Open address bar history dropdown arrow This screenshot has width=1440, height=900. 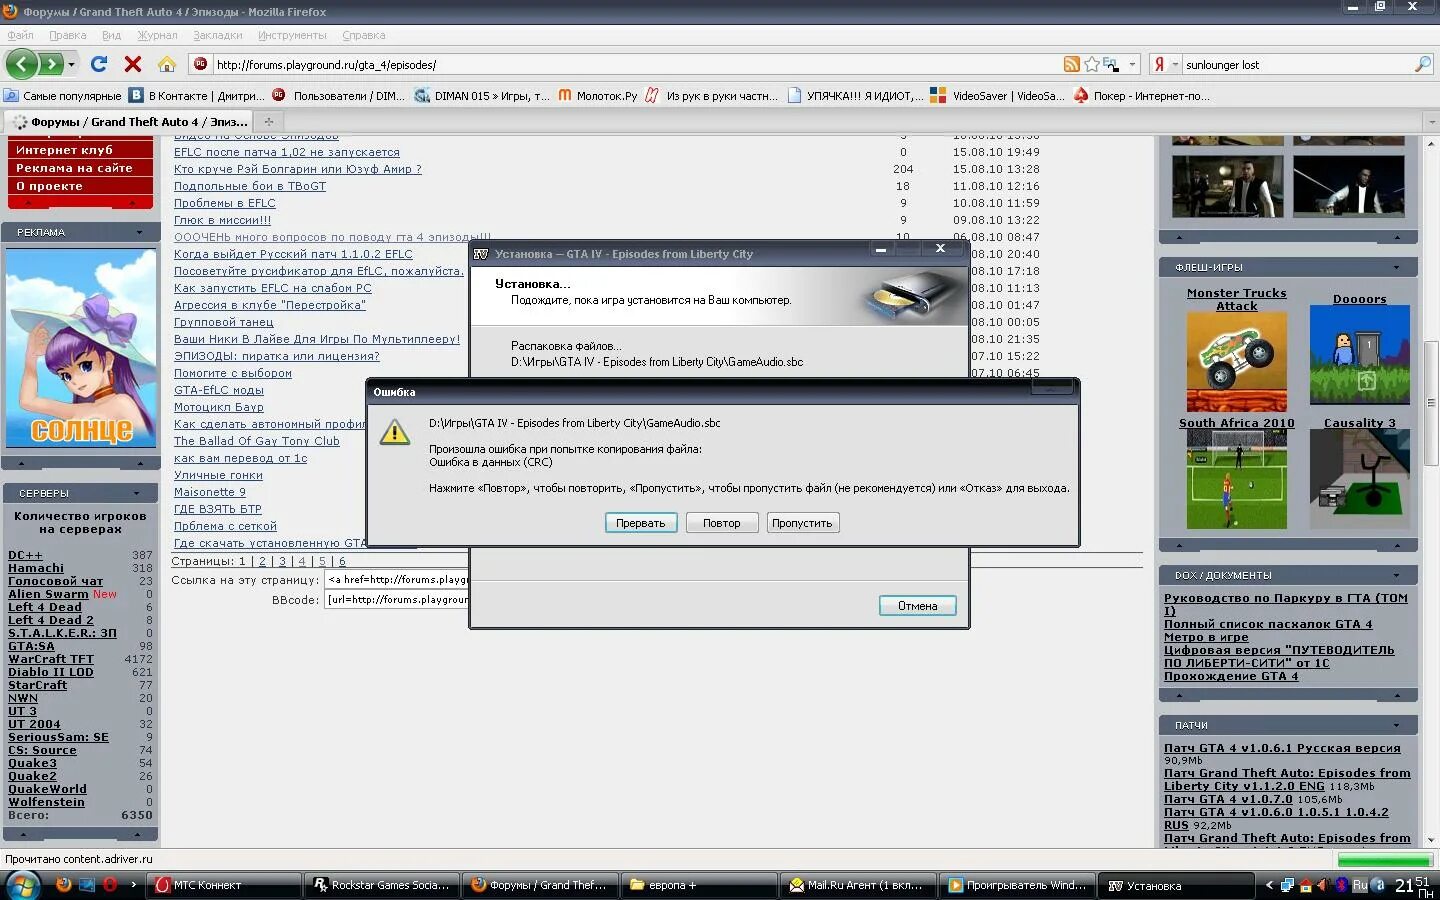[x=1132, y=64]
